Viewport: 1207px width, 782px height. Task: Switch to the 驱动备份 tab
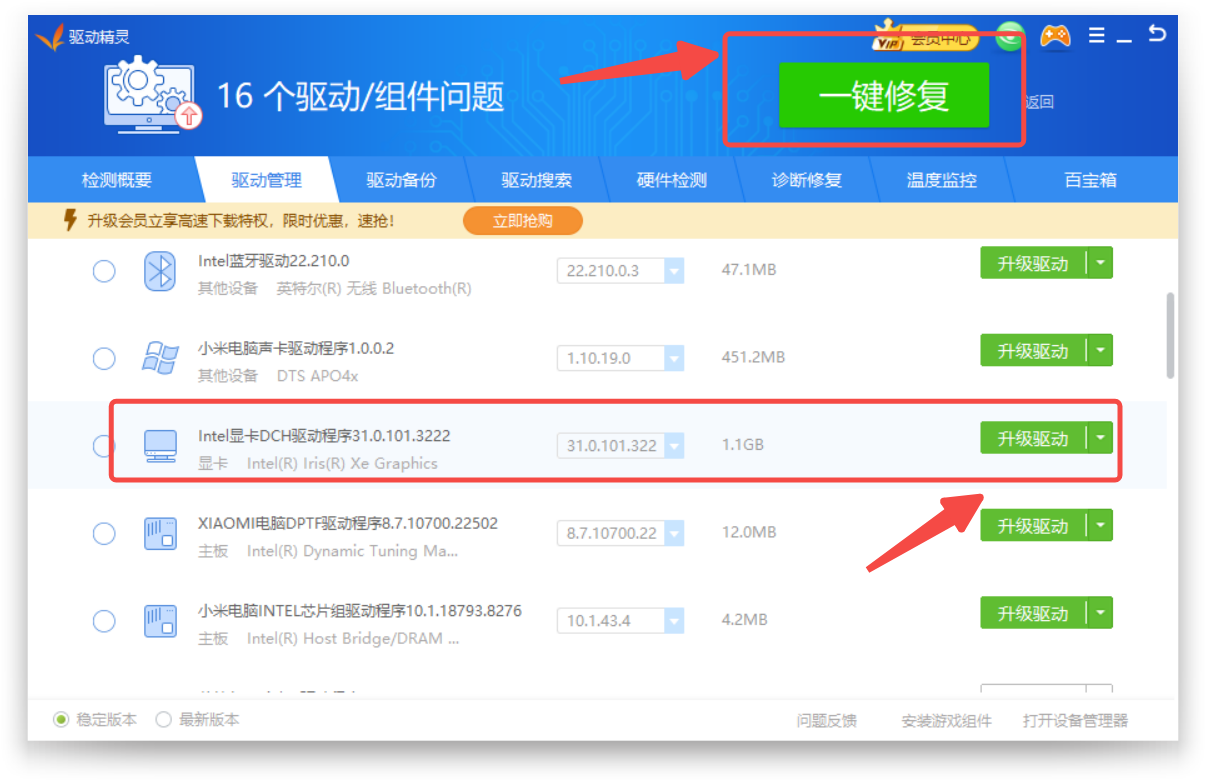click(401, 181)
